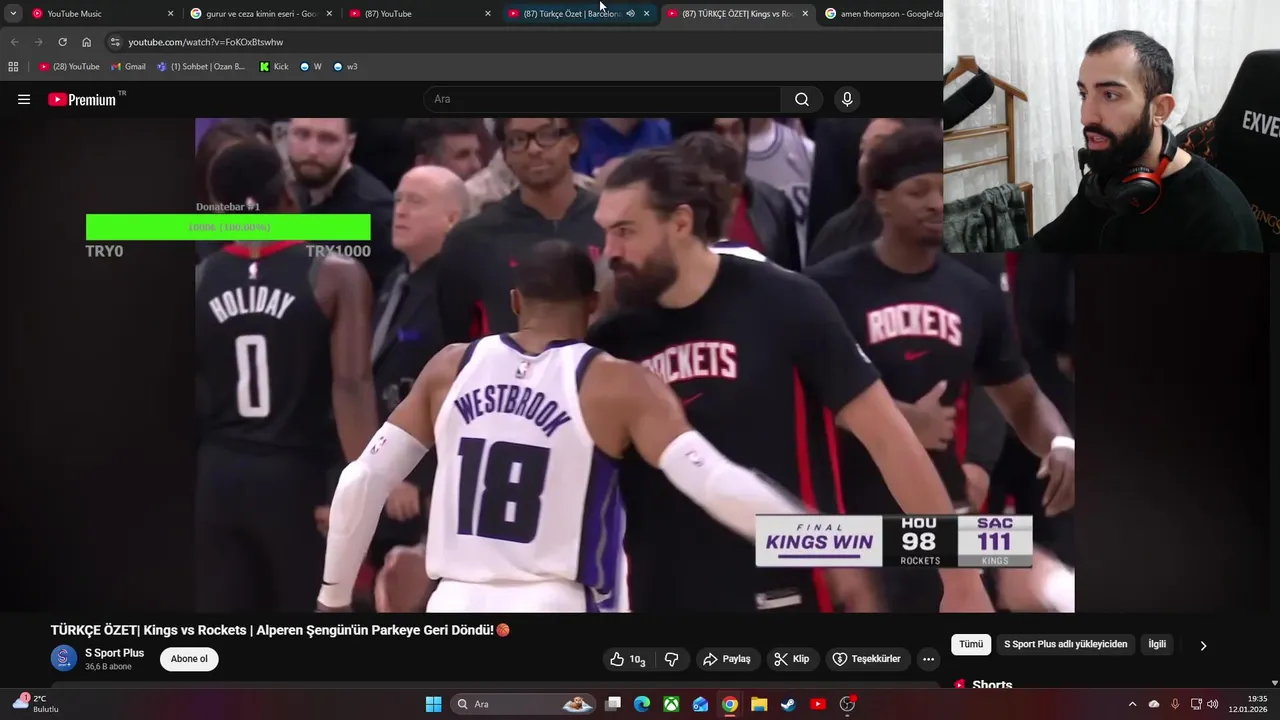Open the Chrome home page button
Screen dimensions: 1280x720
coord(86,42)
